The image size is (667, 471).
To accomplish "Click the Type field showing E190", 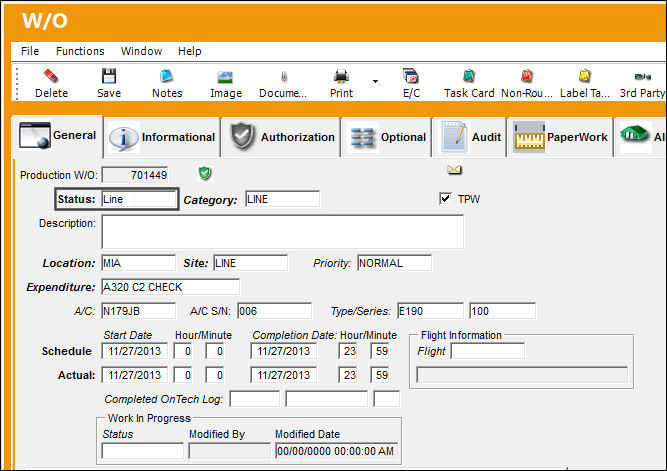I will (x=430, y=311).
